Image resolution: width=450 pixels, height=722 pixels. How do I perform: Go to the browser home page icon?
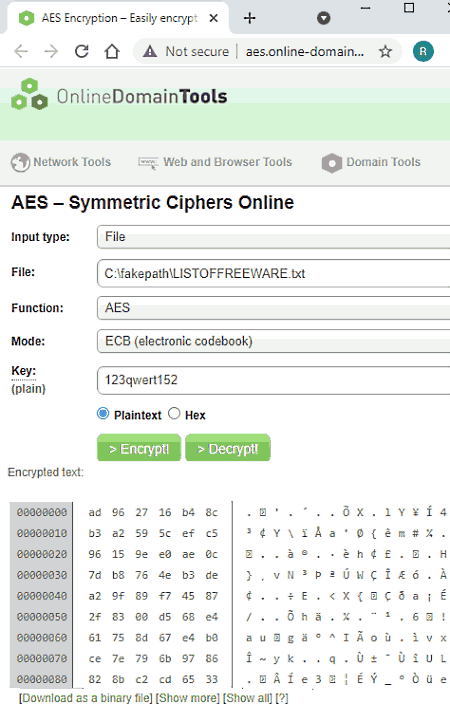click(112, 51)
